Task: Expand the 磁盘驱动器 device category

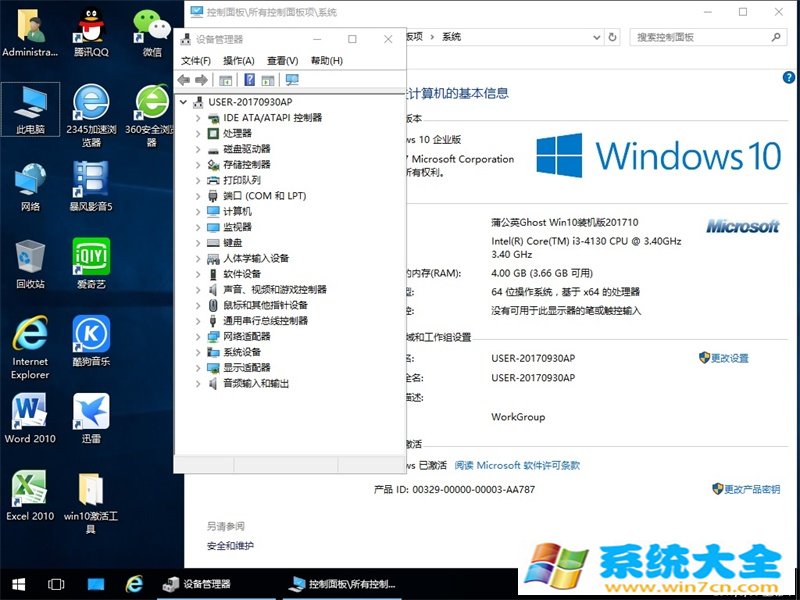Action: [x=198, y=149]
